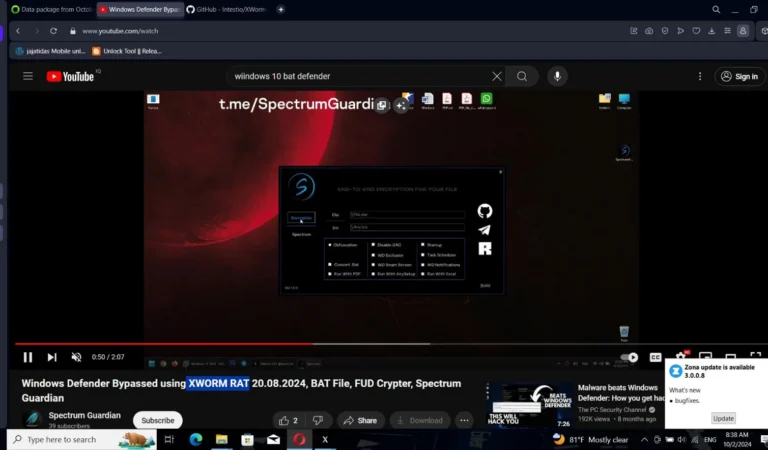Image resolution: width=768 pixels, height=450 pixels.
Task: Go back in the browser
Action: [x=18, y=31]
